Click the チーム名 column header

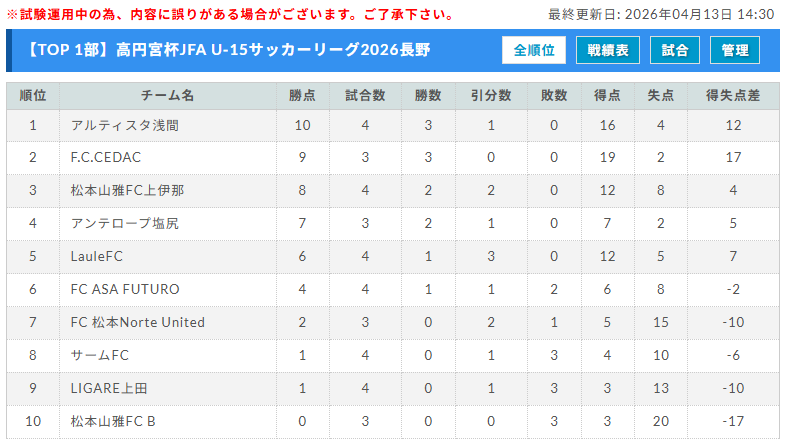[167, 95]
